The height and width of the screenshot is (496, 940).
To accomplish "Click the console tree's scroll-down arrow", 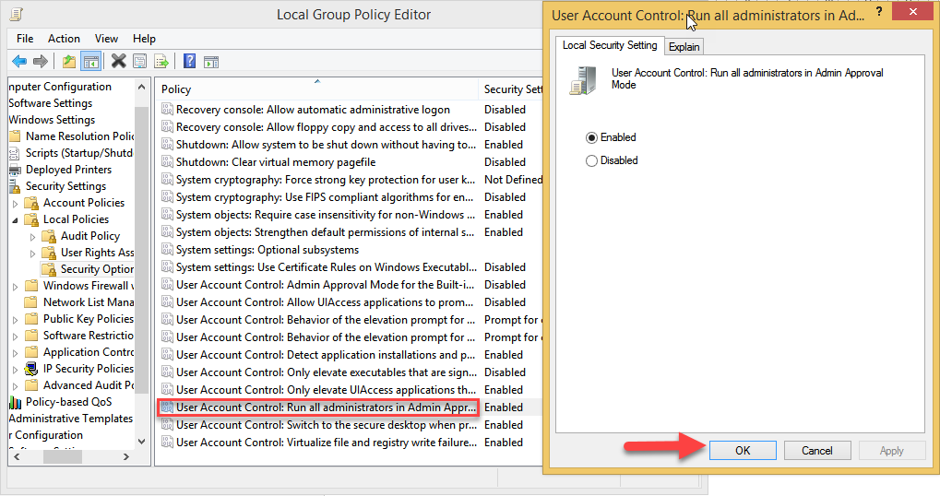I will (141, 441).
